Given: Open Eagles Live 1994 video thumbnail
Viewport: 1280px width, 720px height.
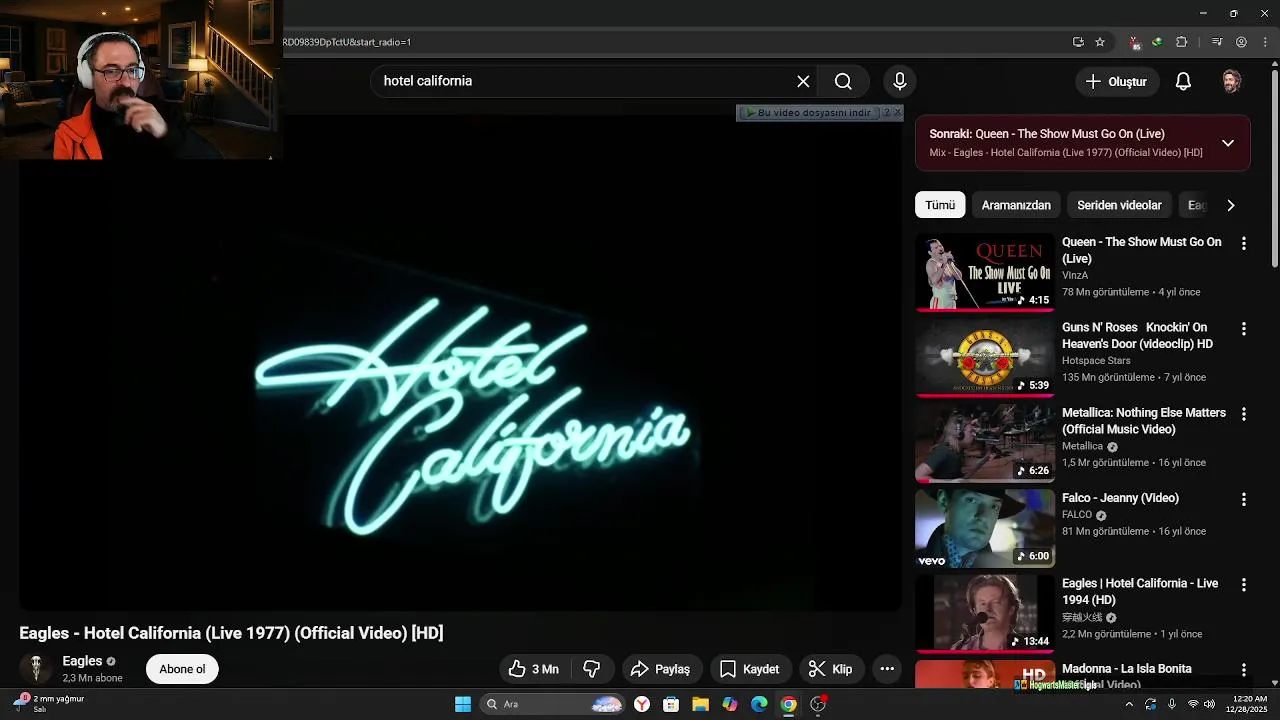Looking at the screenshot, I should coord(985,613).
